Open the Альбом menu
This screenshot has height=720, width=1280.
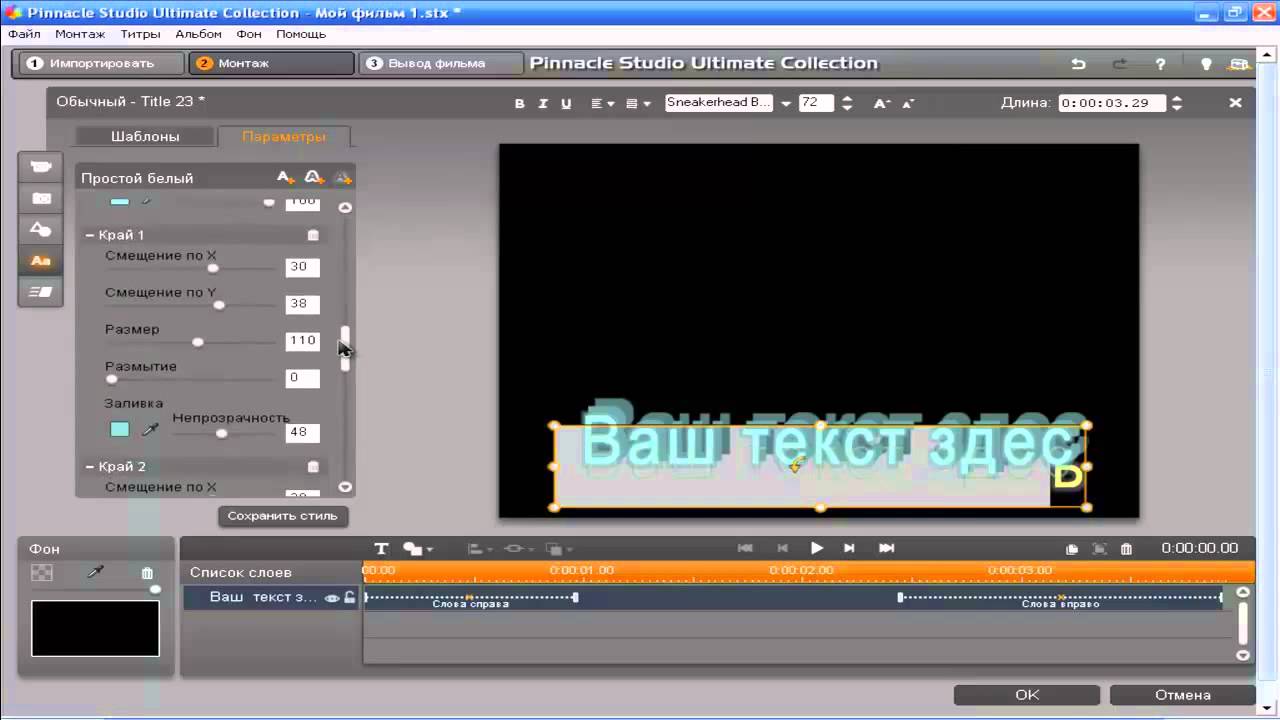(198, 34)
